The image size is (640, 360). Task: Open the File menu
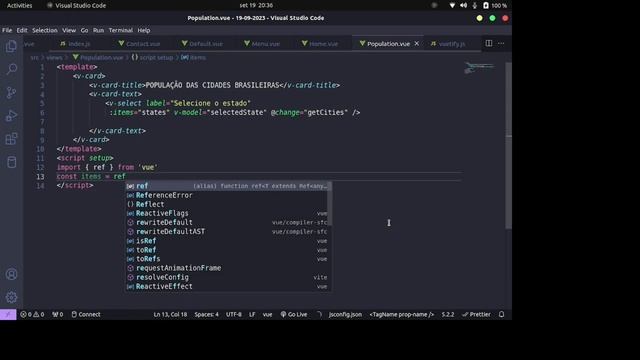(x=7, y=30)
